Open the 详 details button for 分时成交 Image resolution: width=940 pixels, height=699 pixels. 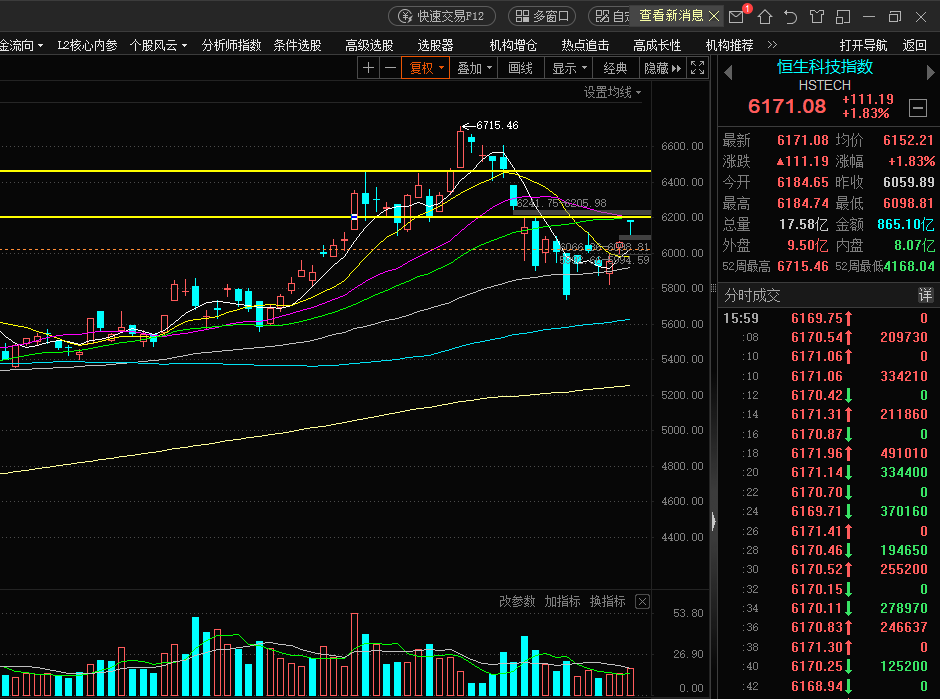click(x=925, y=295)
